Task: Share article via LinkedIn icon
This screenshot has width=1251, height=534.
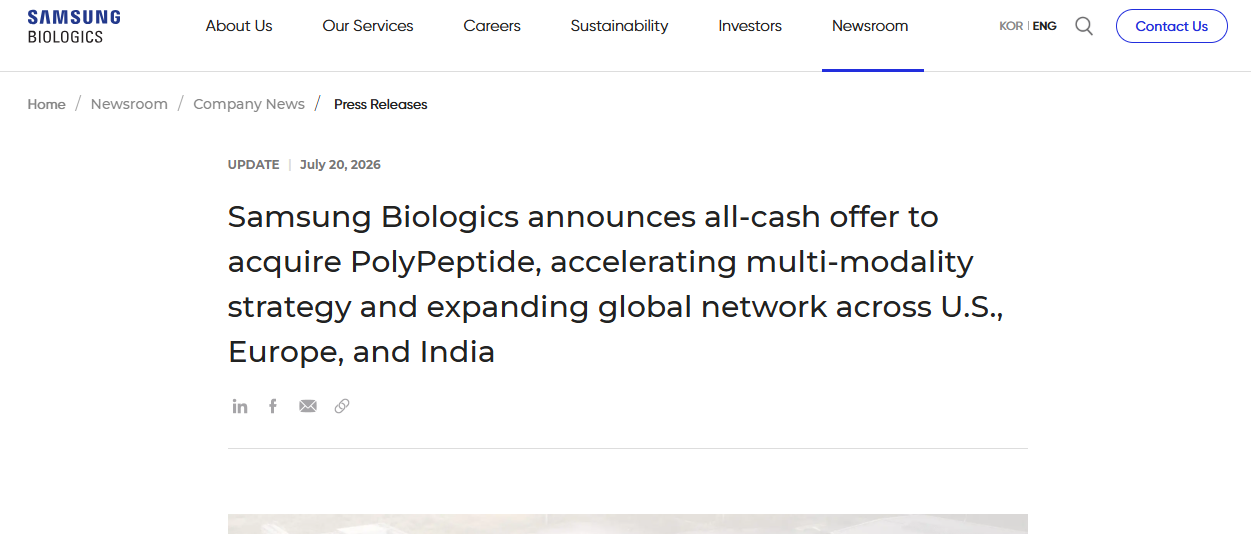Action: [240, 406]
